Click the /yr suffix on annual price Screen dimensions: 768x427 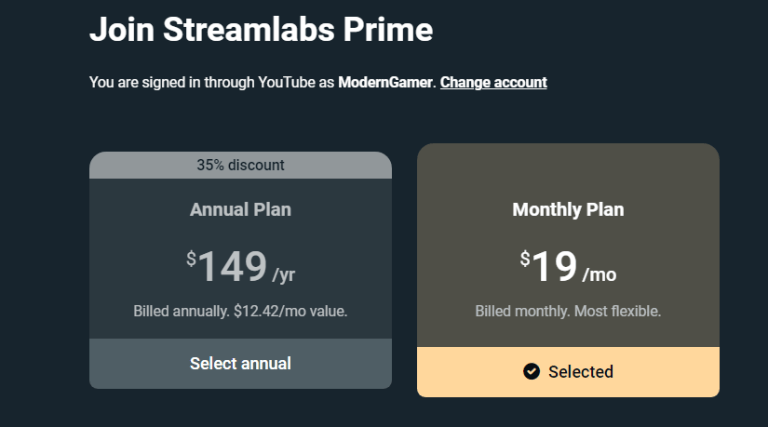point(284,274)
